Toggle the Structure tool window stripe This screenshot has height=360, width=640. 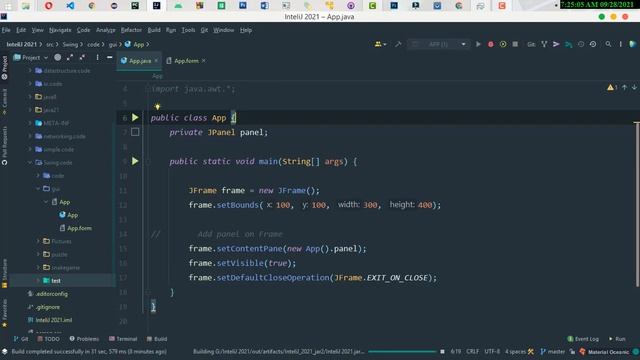point(4,273)
